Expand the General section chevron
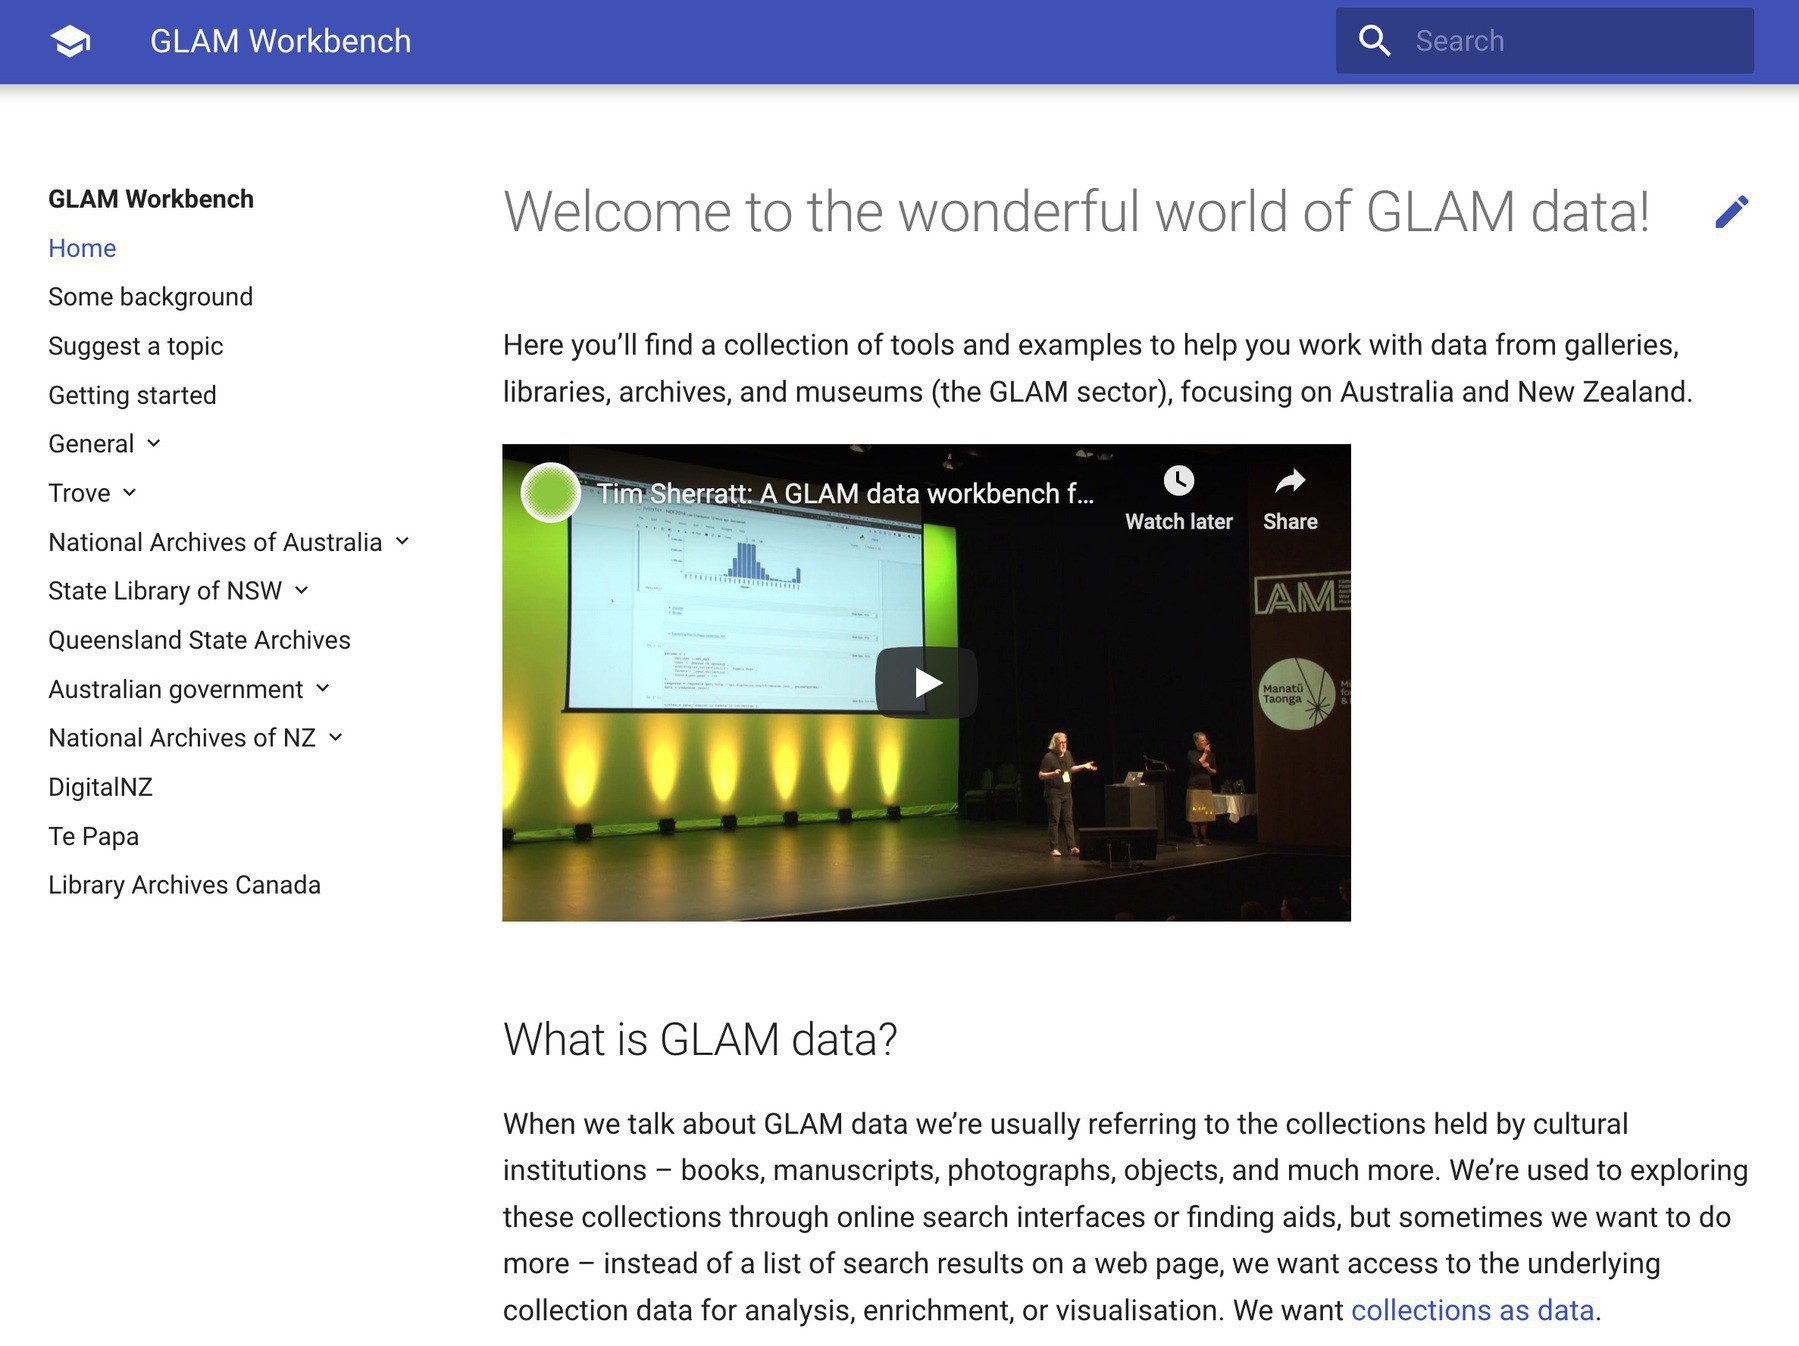 click(x=154, y=443)
